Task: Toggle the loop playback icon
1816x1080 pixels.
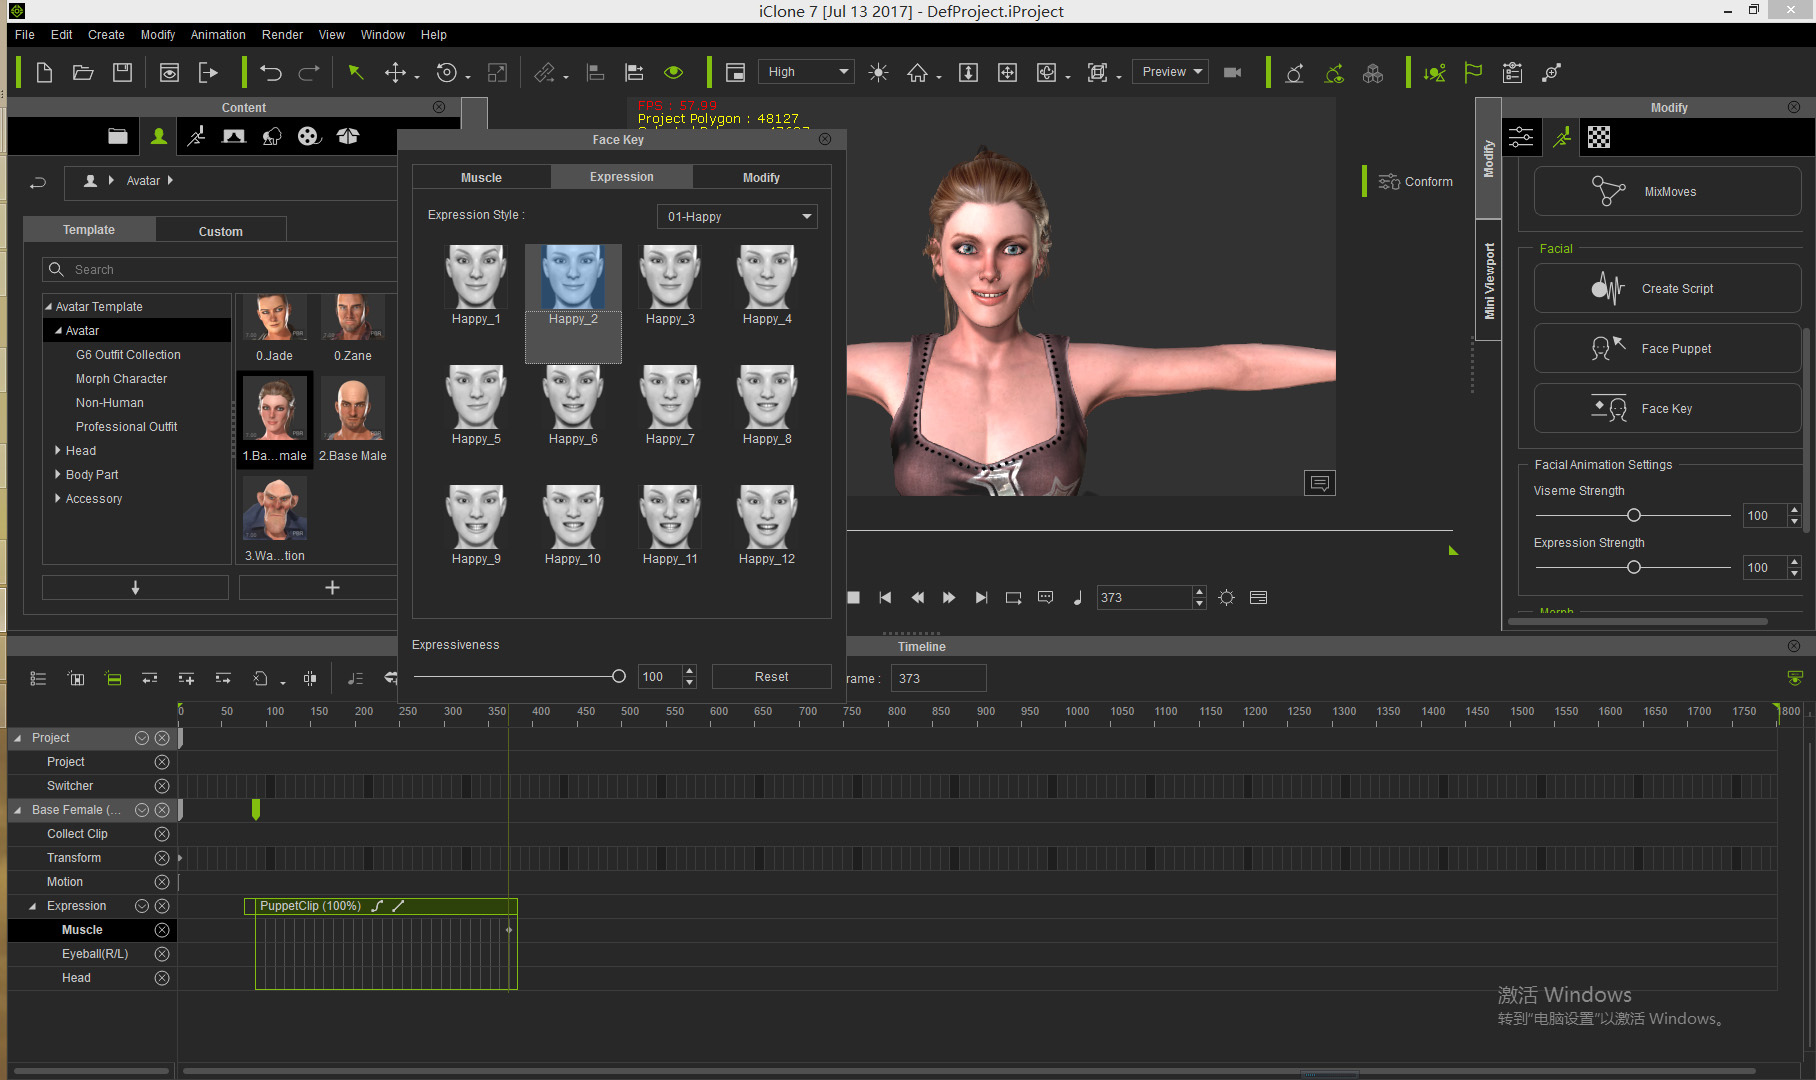Action: tap(1013, 597)
